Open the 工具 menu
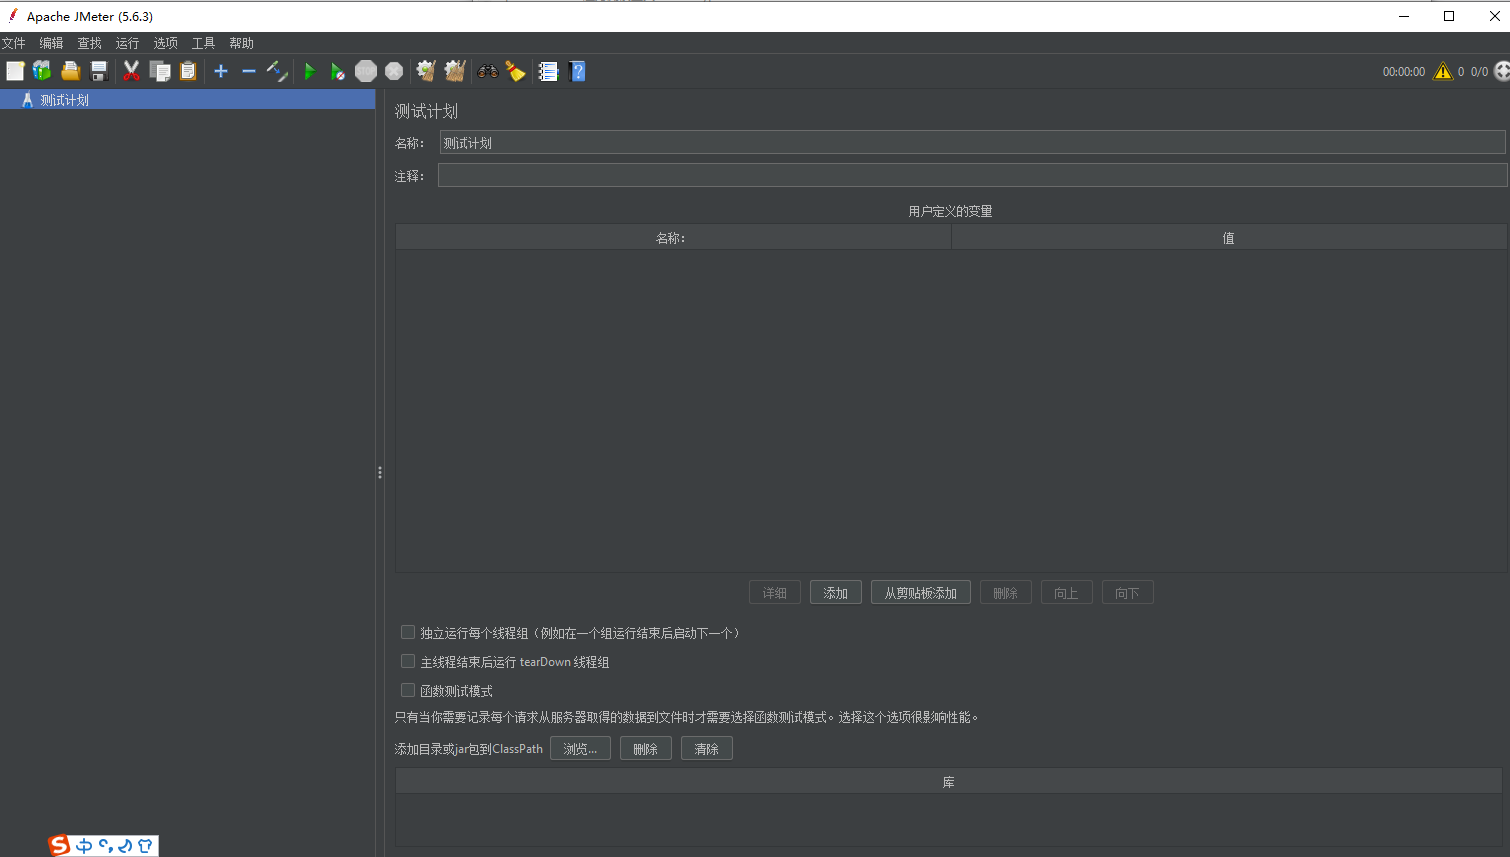 (x=204, y=43)
